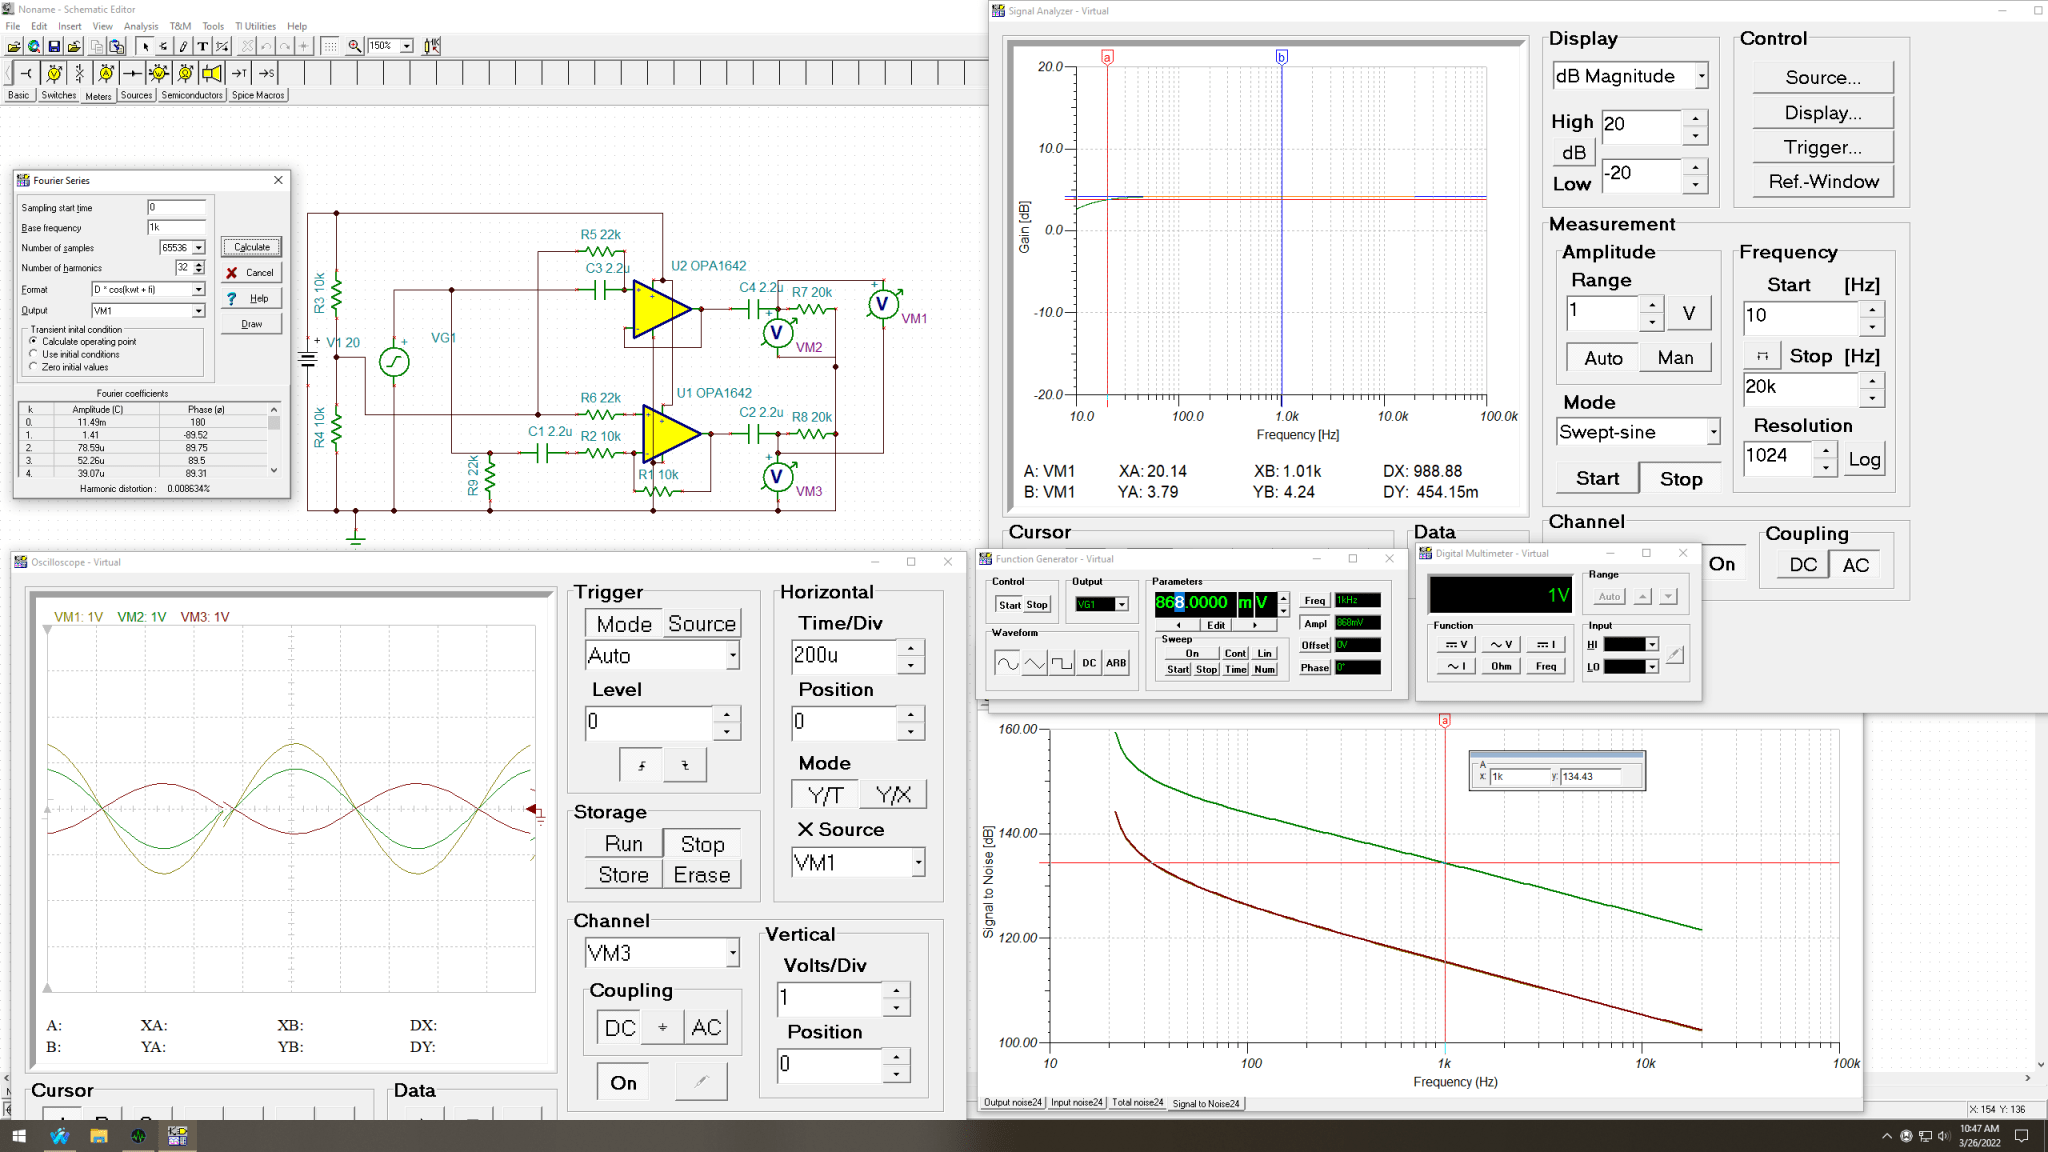Select AC current function on Multimeter
Image resolution: width=2048 pixels, height=1152 pixels.
1457,666
